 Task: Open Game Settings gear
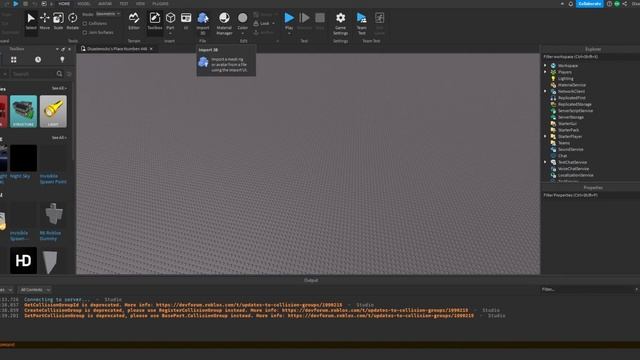click(340, 23)
